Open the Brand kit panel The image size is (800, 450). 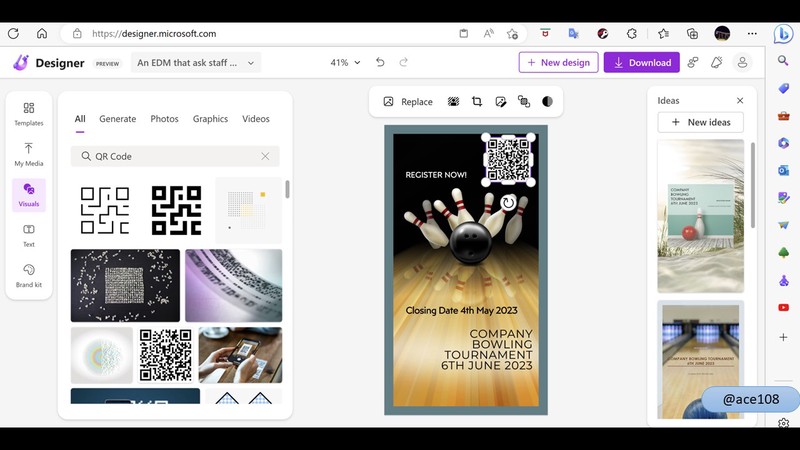[29, 276]
